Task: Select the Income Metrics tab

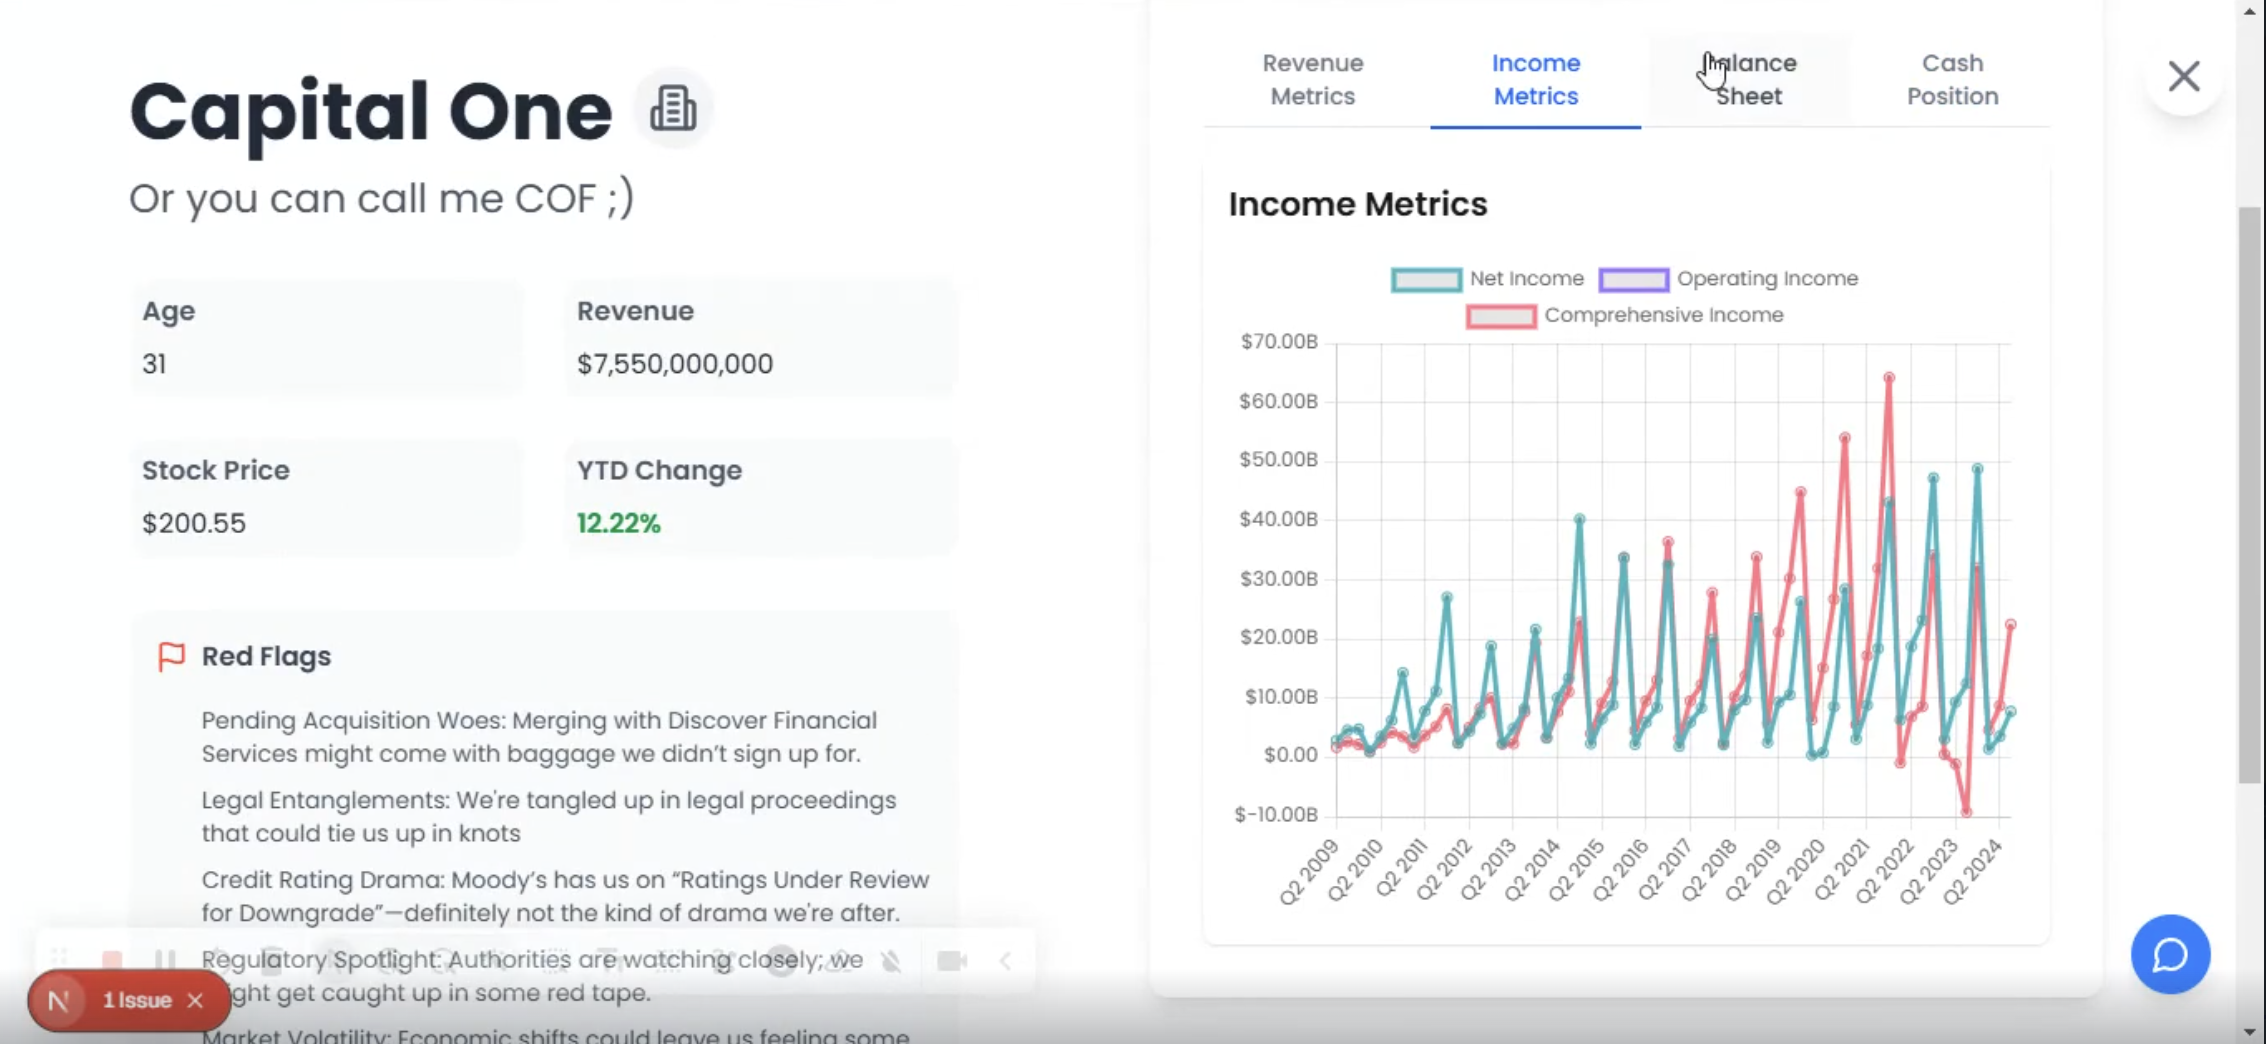Action: 1535,79
